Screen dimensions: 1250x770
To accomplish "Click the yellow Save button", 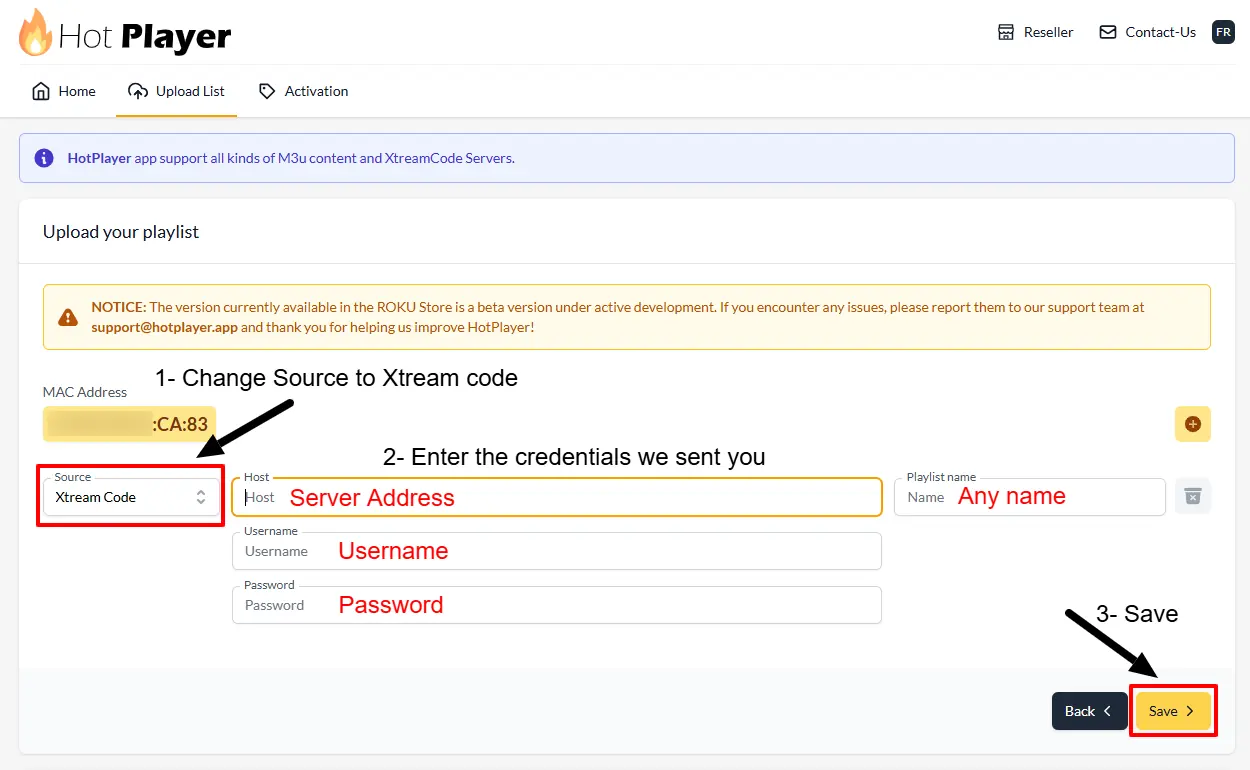I will pyautogui.click(x=1173, y=711).
